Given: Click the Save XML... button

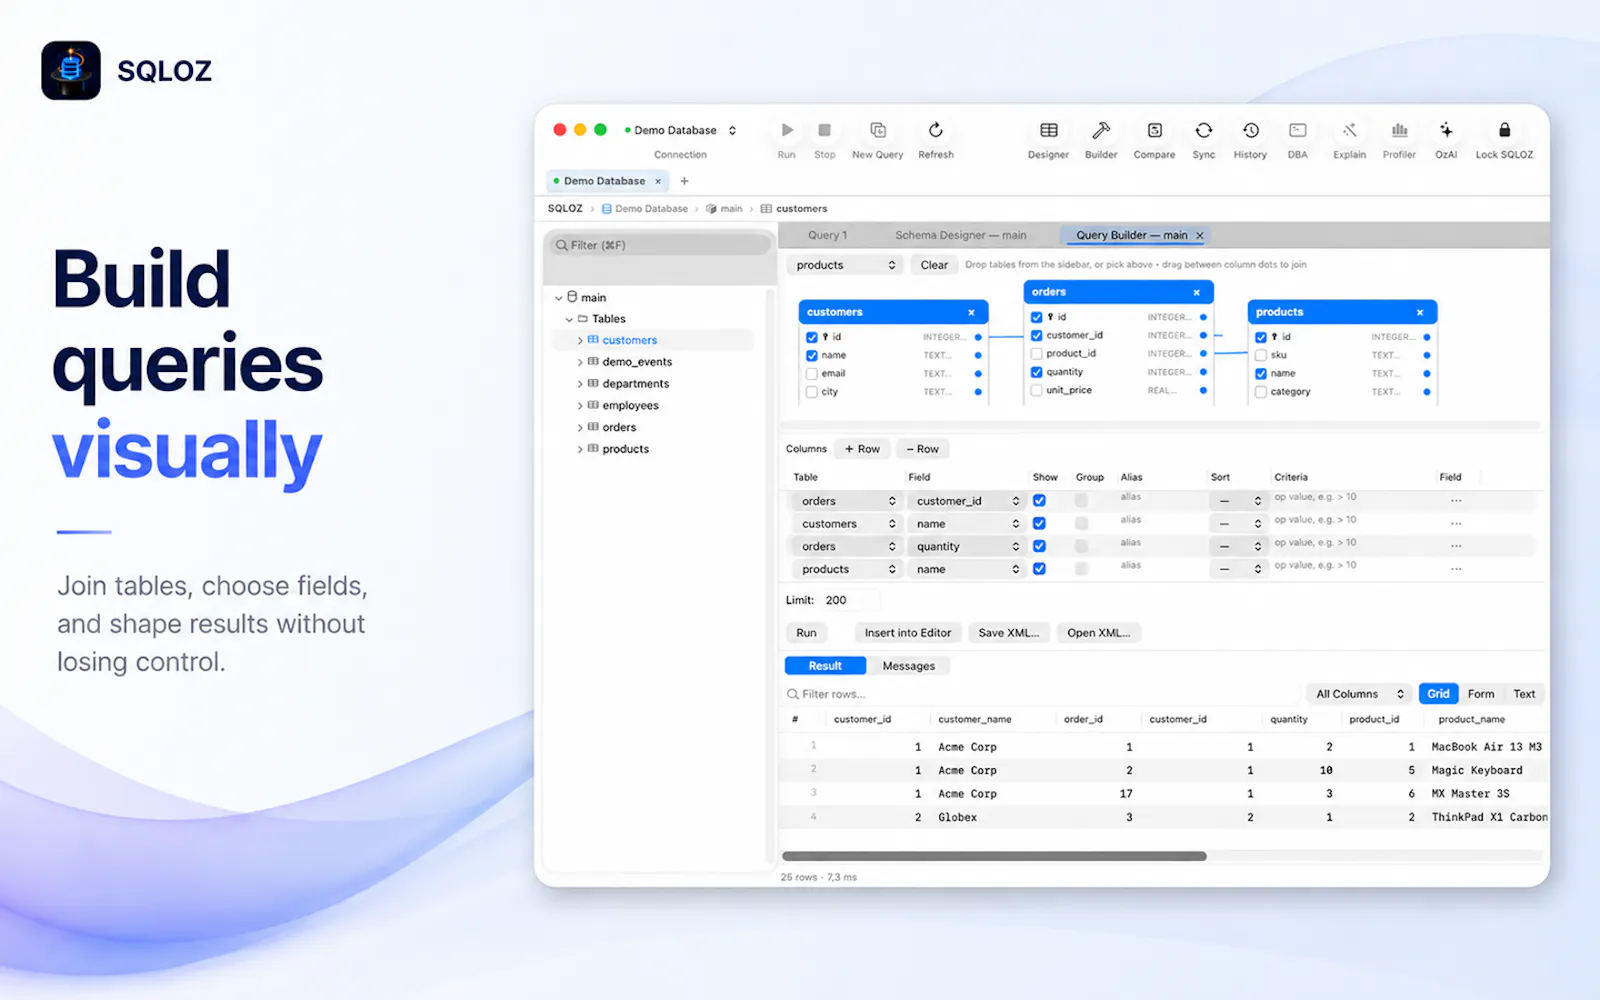Looking at the screenshot, I should pyautogui.click(x=1008, y=633).
